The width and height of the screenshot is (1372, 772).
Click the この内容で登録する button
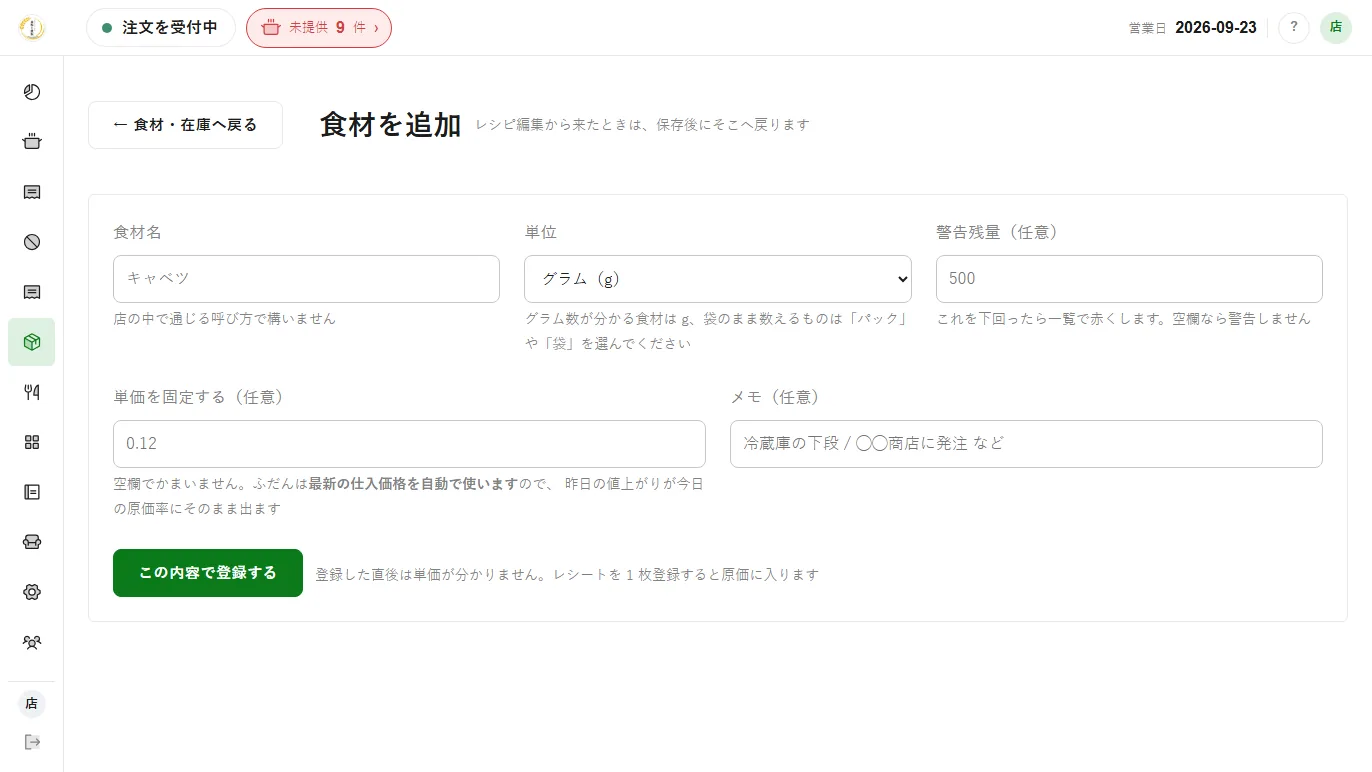point(208,573)
